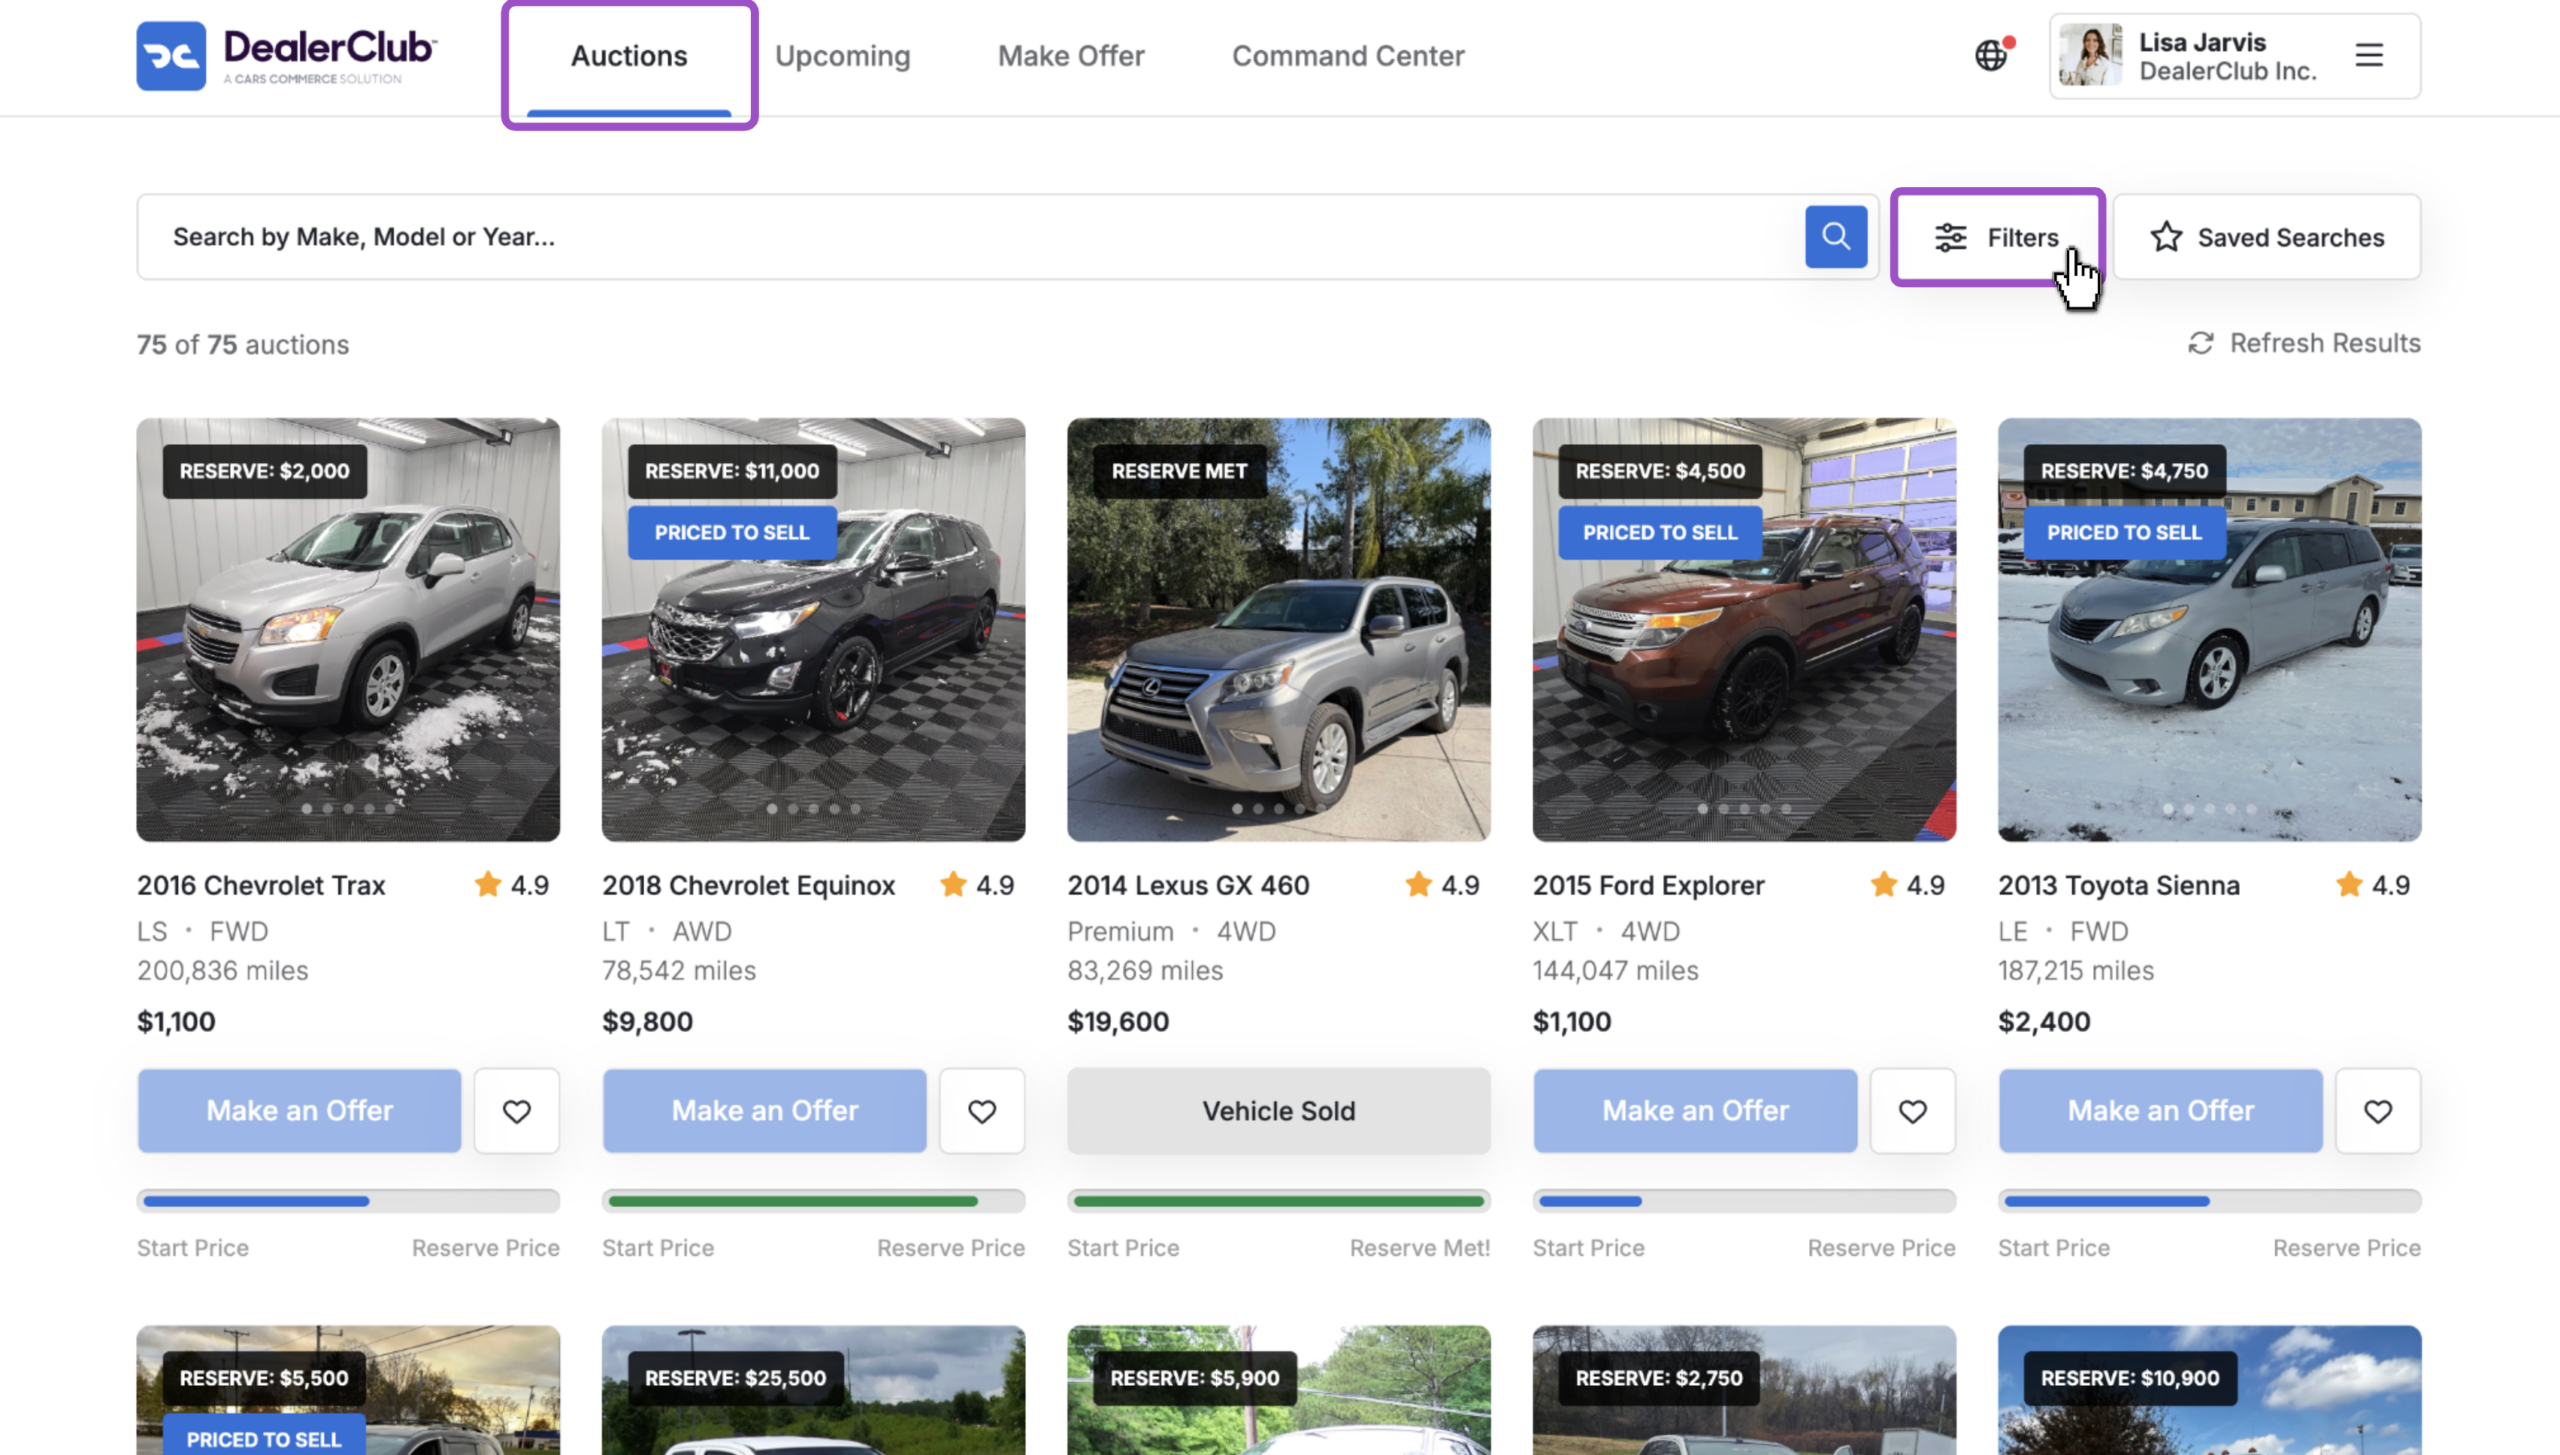
Task: Open the globe language notifications icon
Action: tap(1992, 55)
